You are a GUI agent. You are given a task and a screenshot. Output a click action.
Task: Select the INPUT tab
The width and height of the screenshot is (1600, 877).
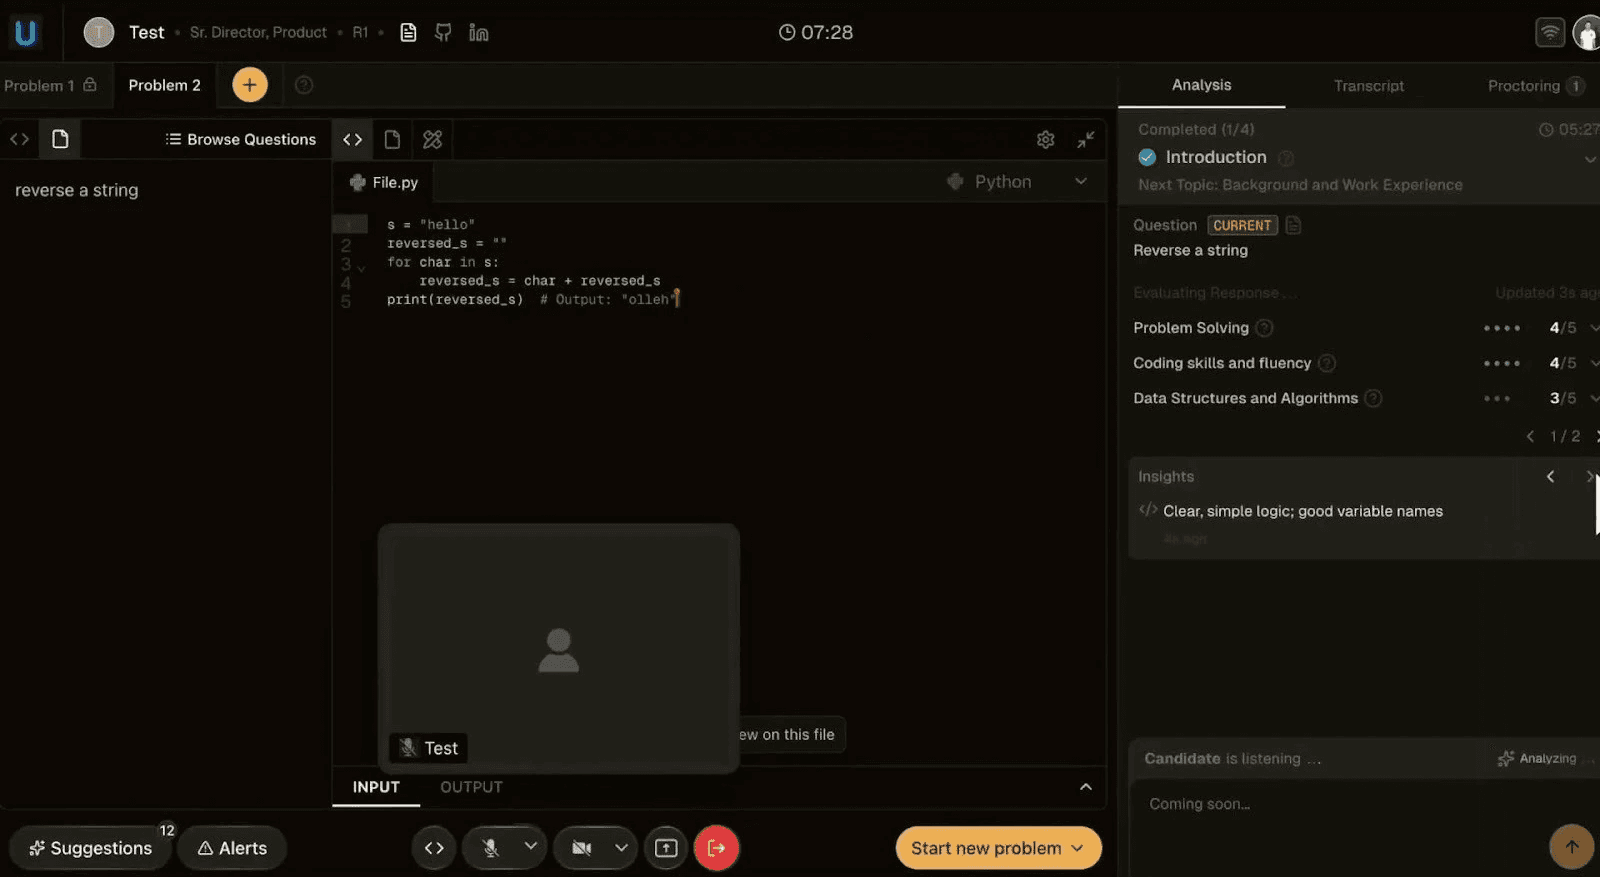point(376,787)
